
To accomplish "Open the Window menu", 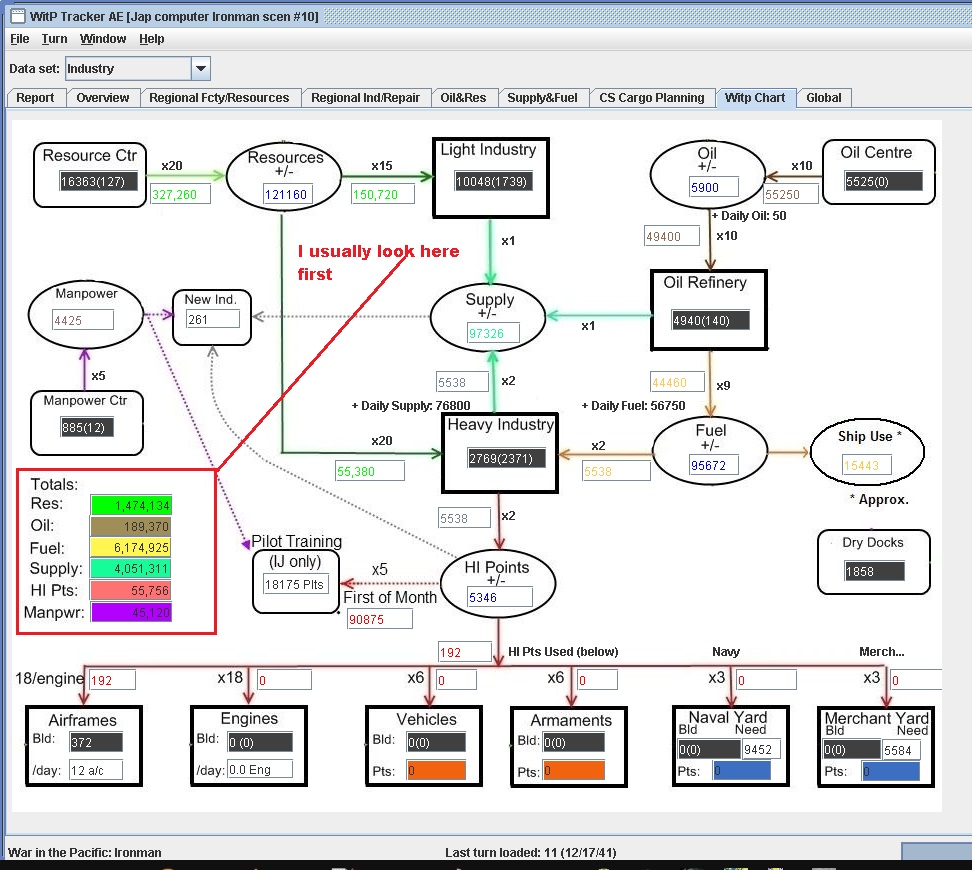I will click(103, 39).
